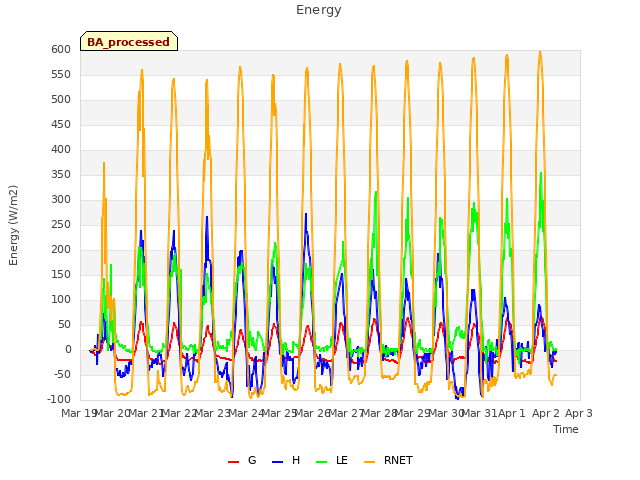Image resolution: width=640 pixels, height=480 pixels.
Task: Click the '450' y-axis tick label
Action: (61, 124)
